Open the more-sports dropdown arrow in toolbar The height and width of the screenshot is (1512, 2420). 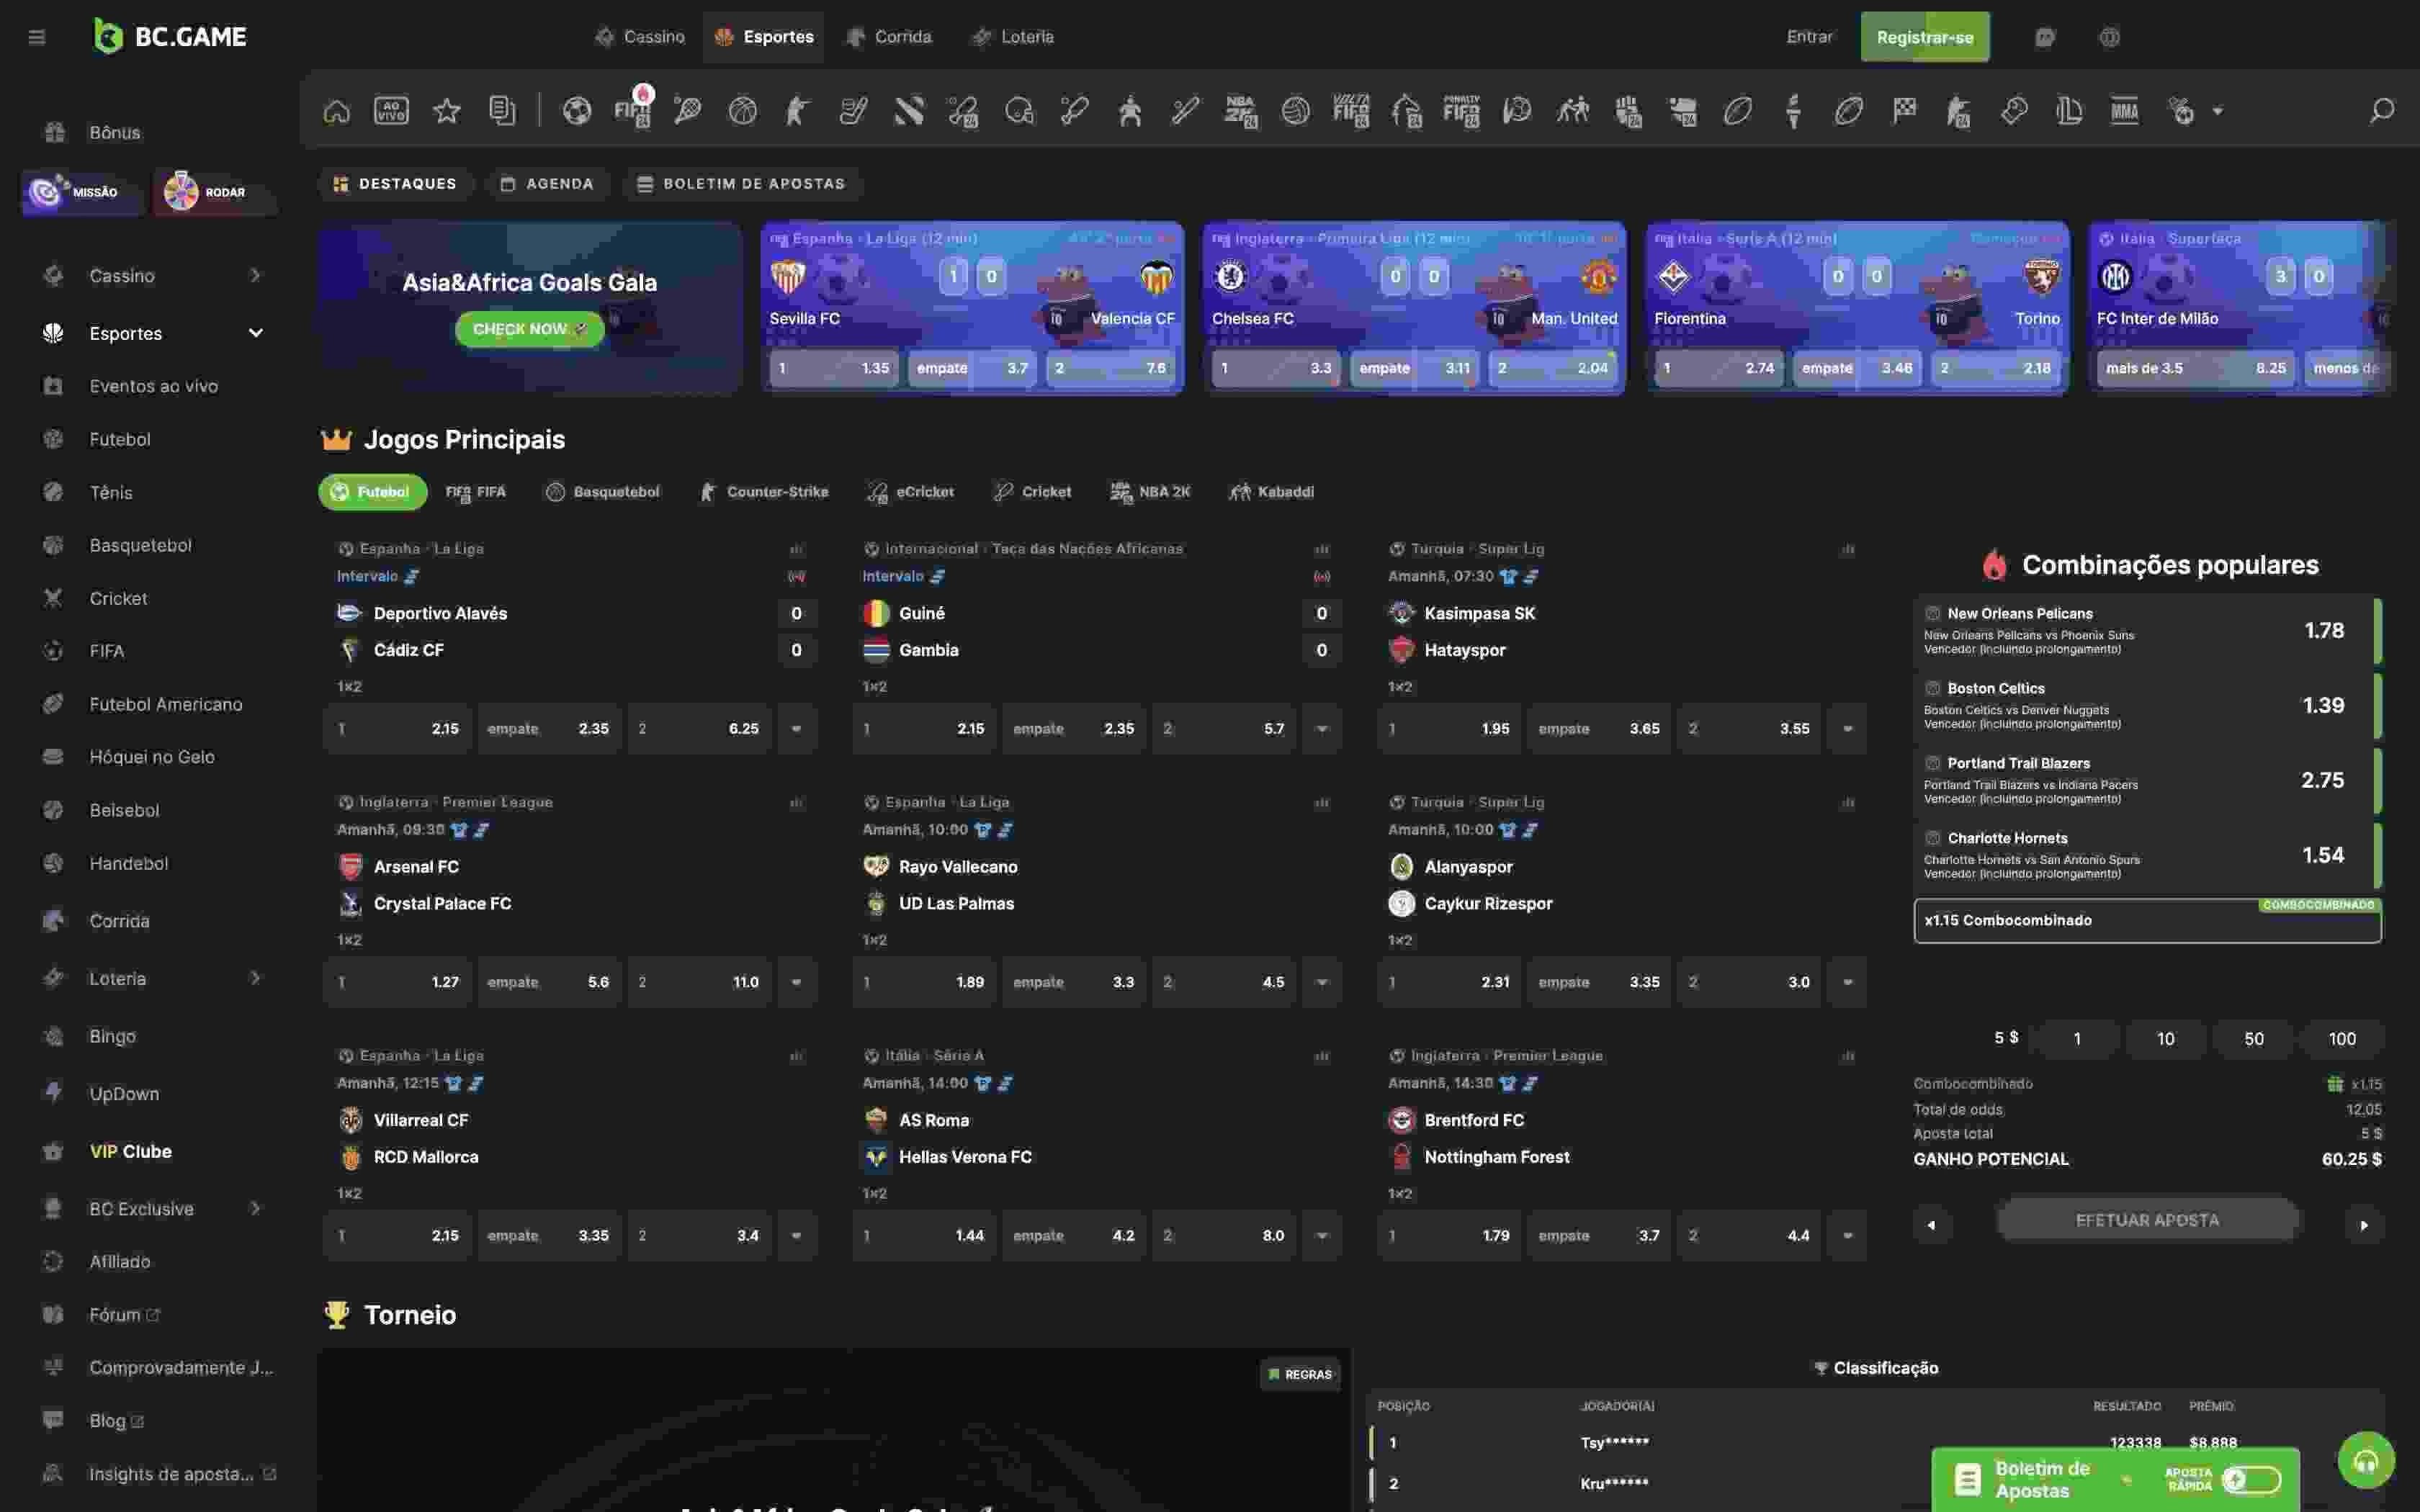coord(2218,111)
